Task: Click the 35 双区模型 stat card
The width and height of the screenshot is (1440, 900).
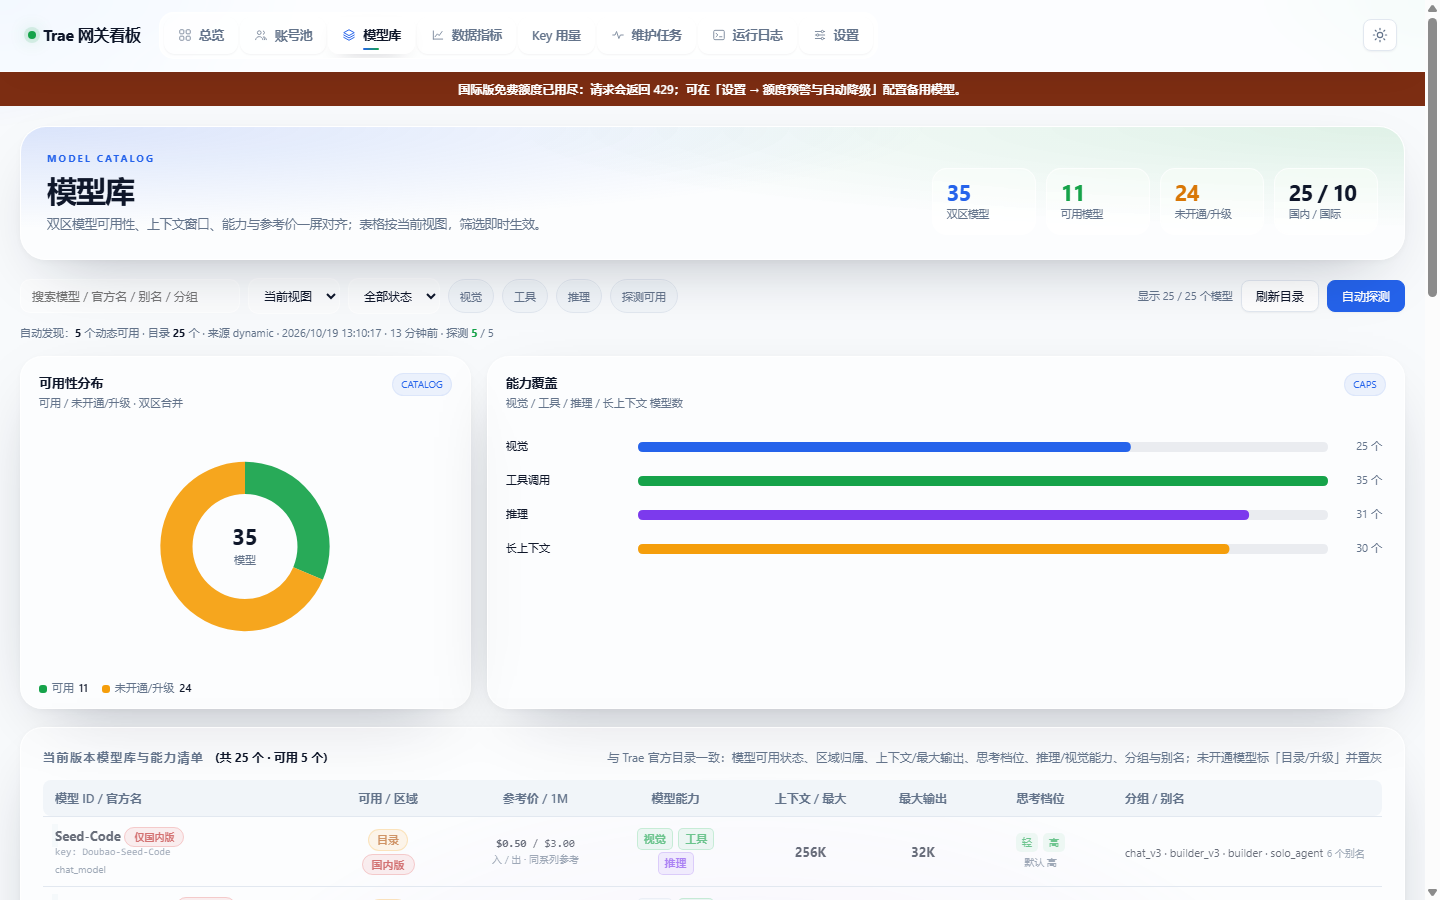Action: (x=984, y=201)
